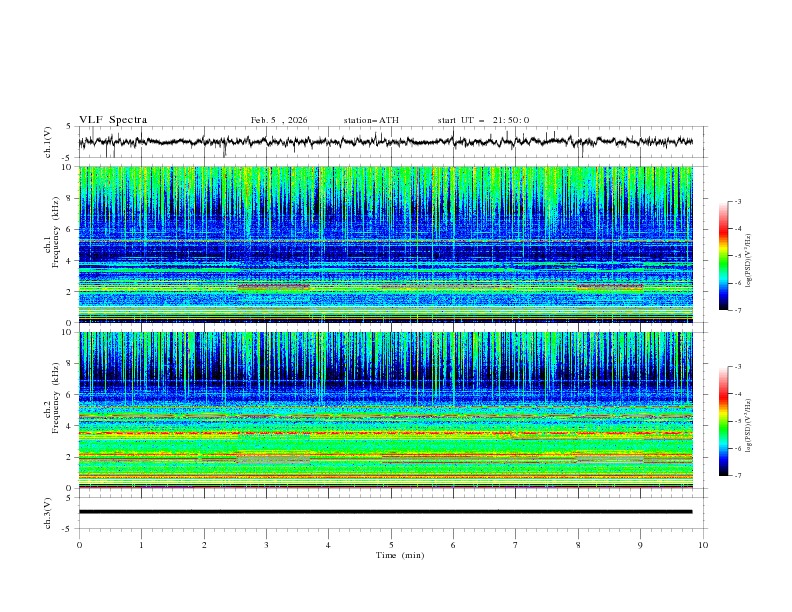The height and width of the screenshot is (612, 792).
Task: Click the ch.3 flat black voltage trace
Action: (x=385, y=512)
